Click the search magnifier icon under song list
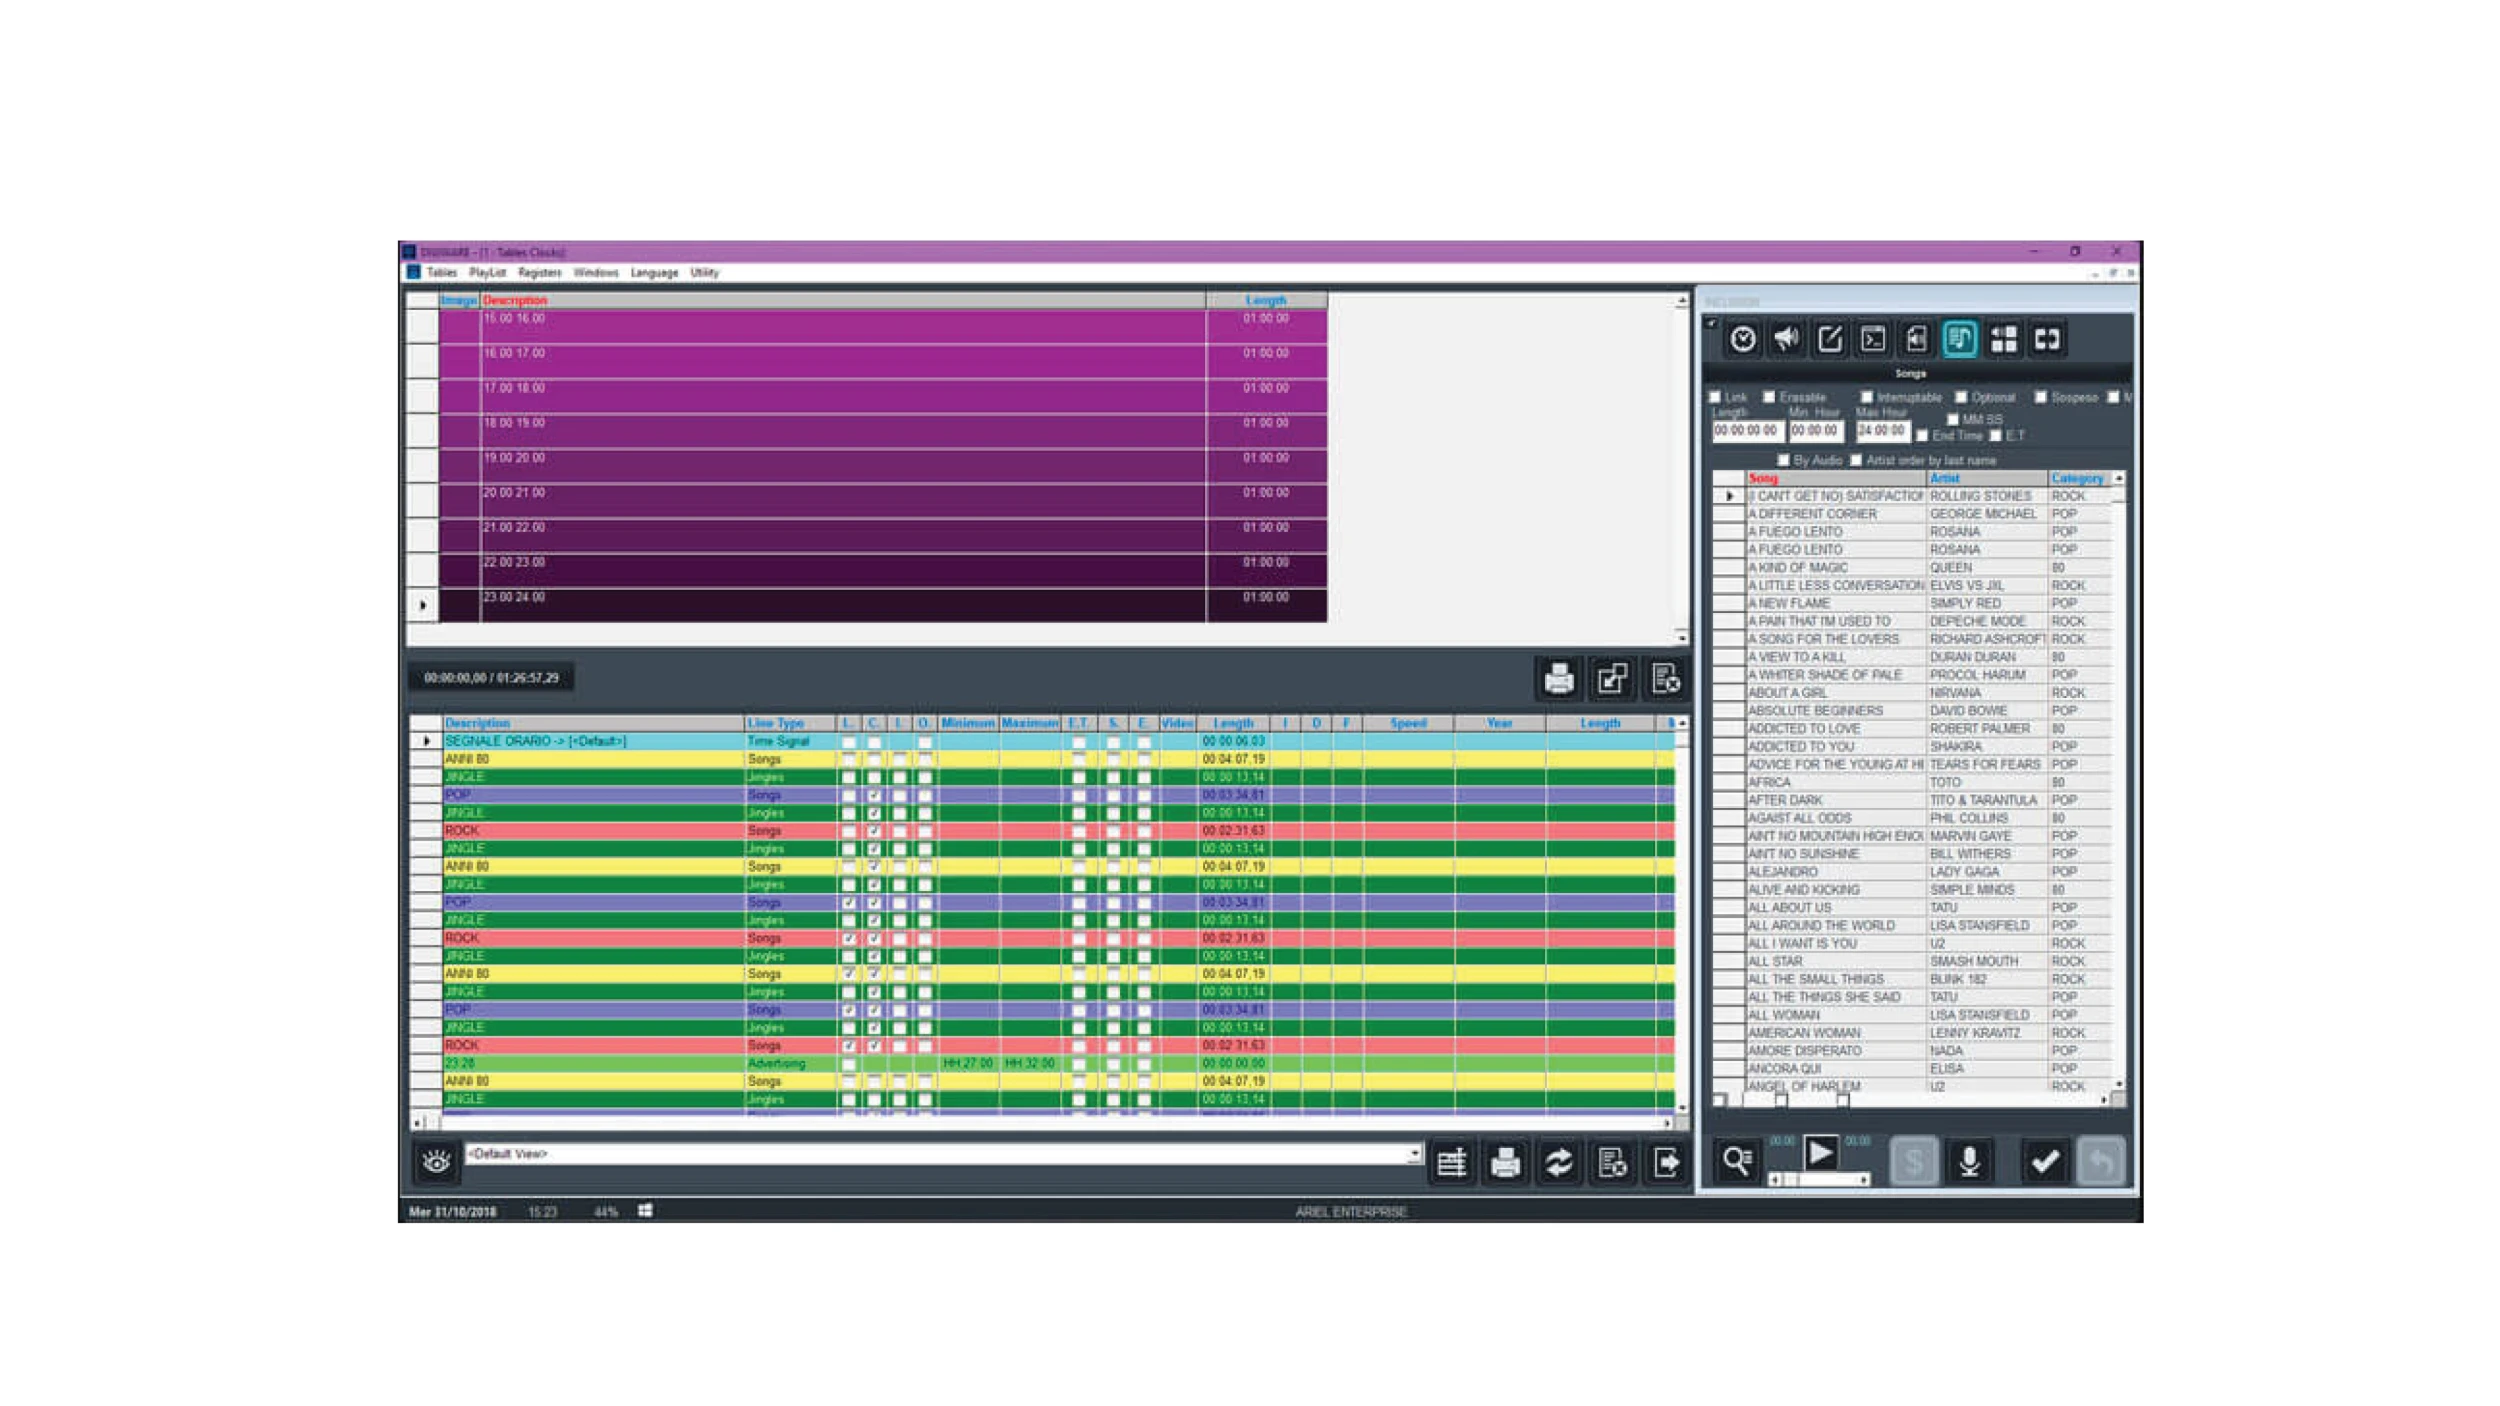 pos(1737,1162)
